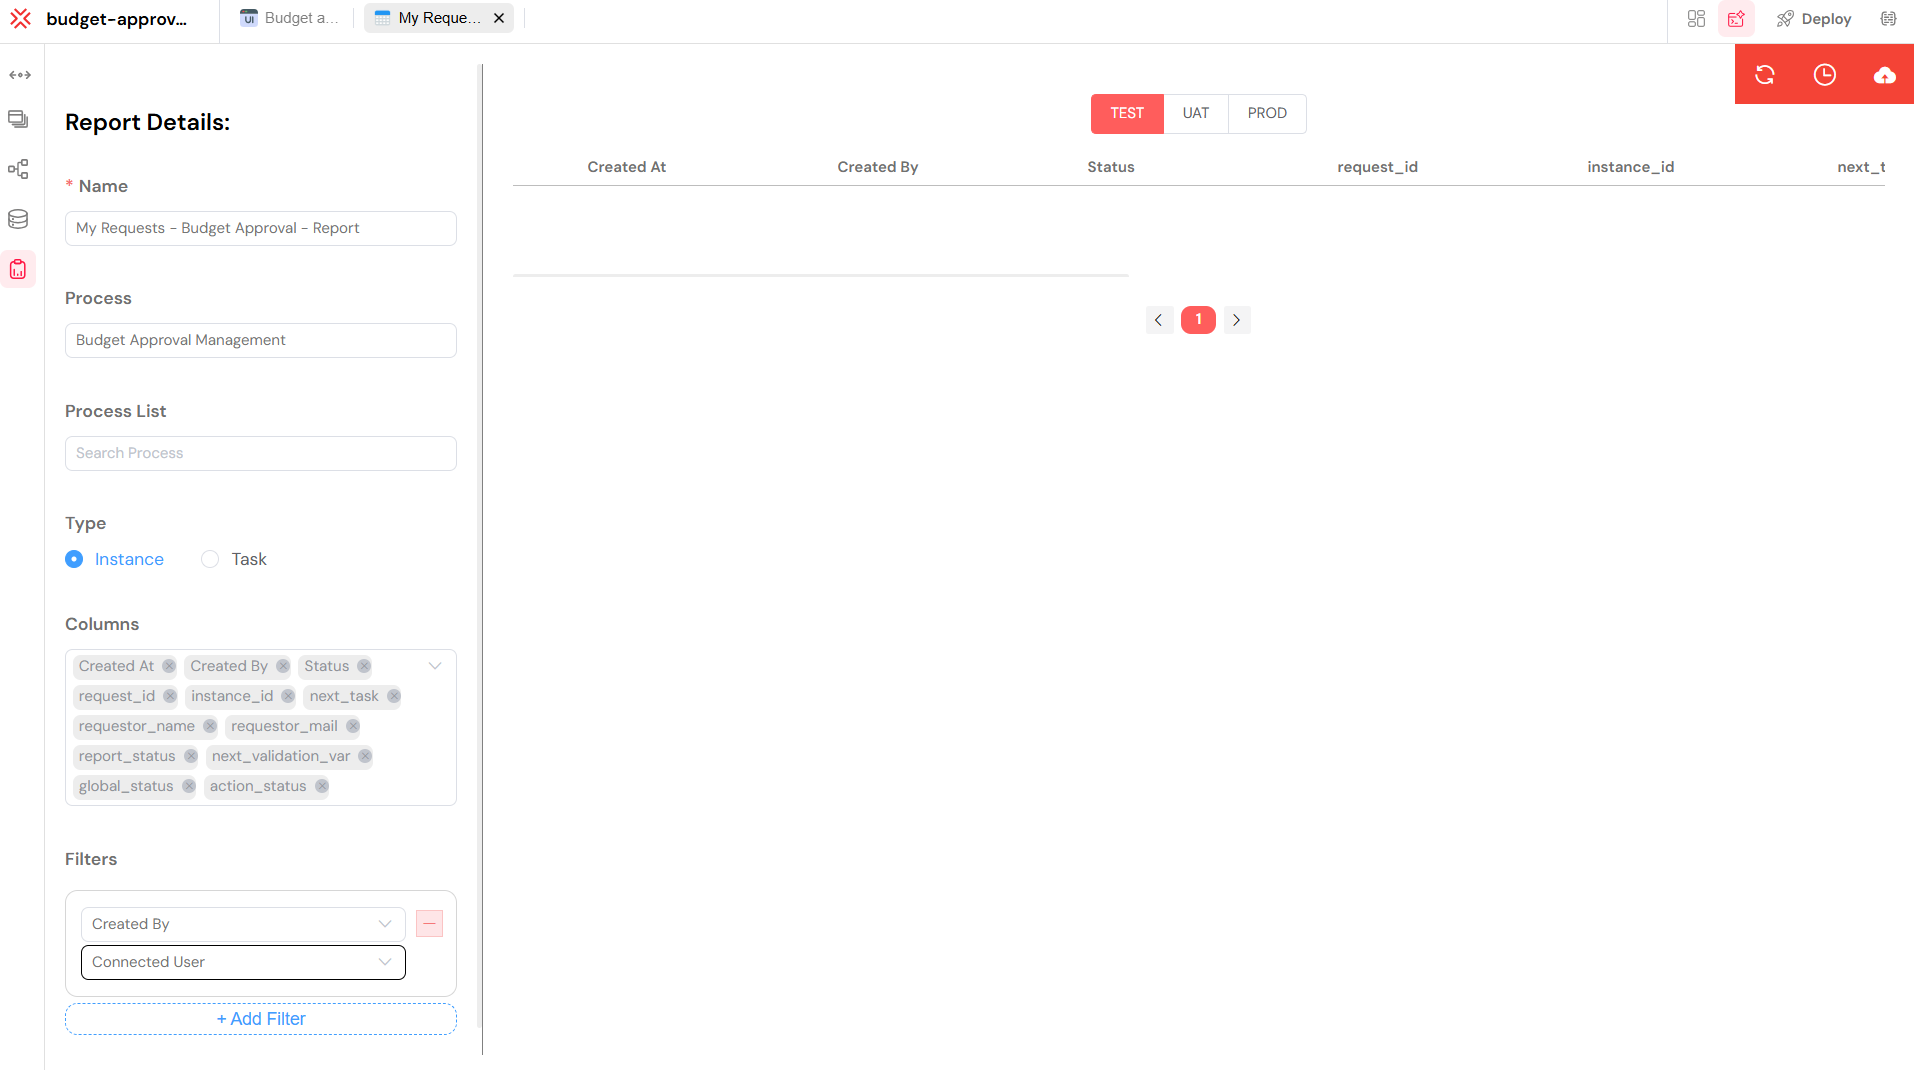The width and height of the screenshot is (1914, 1070).
Task: Click the Deploy rocket button
Action: click(1814, 19)
